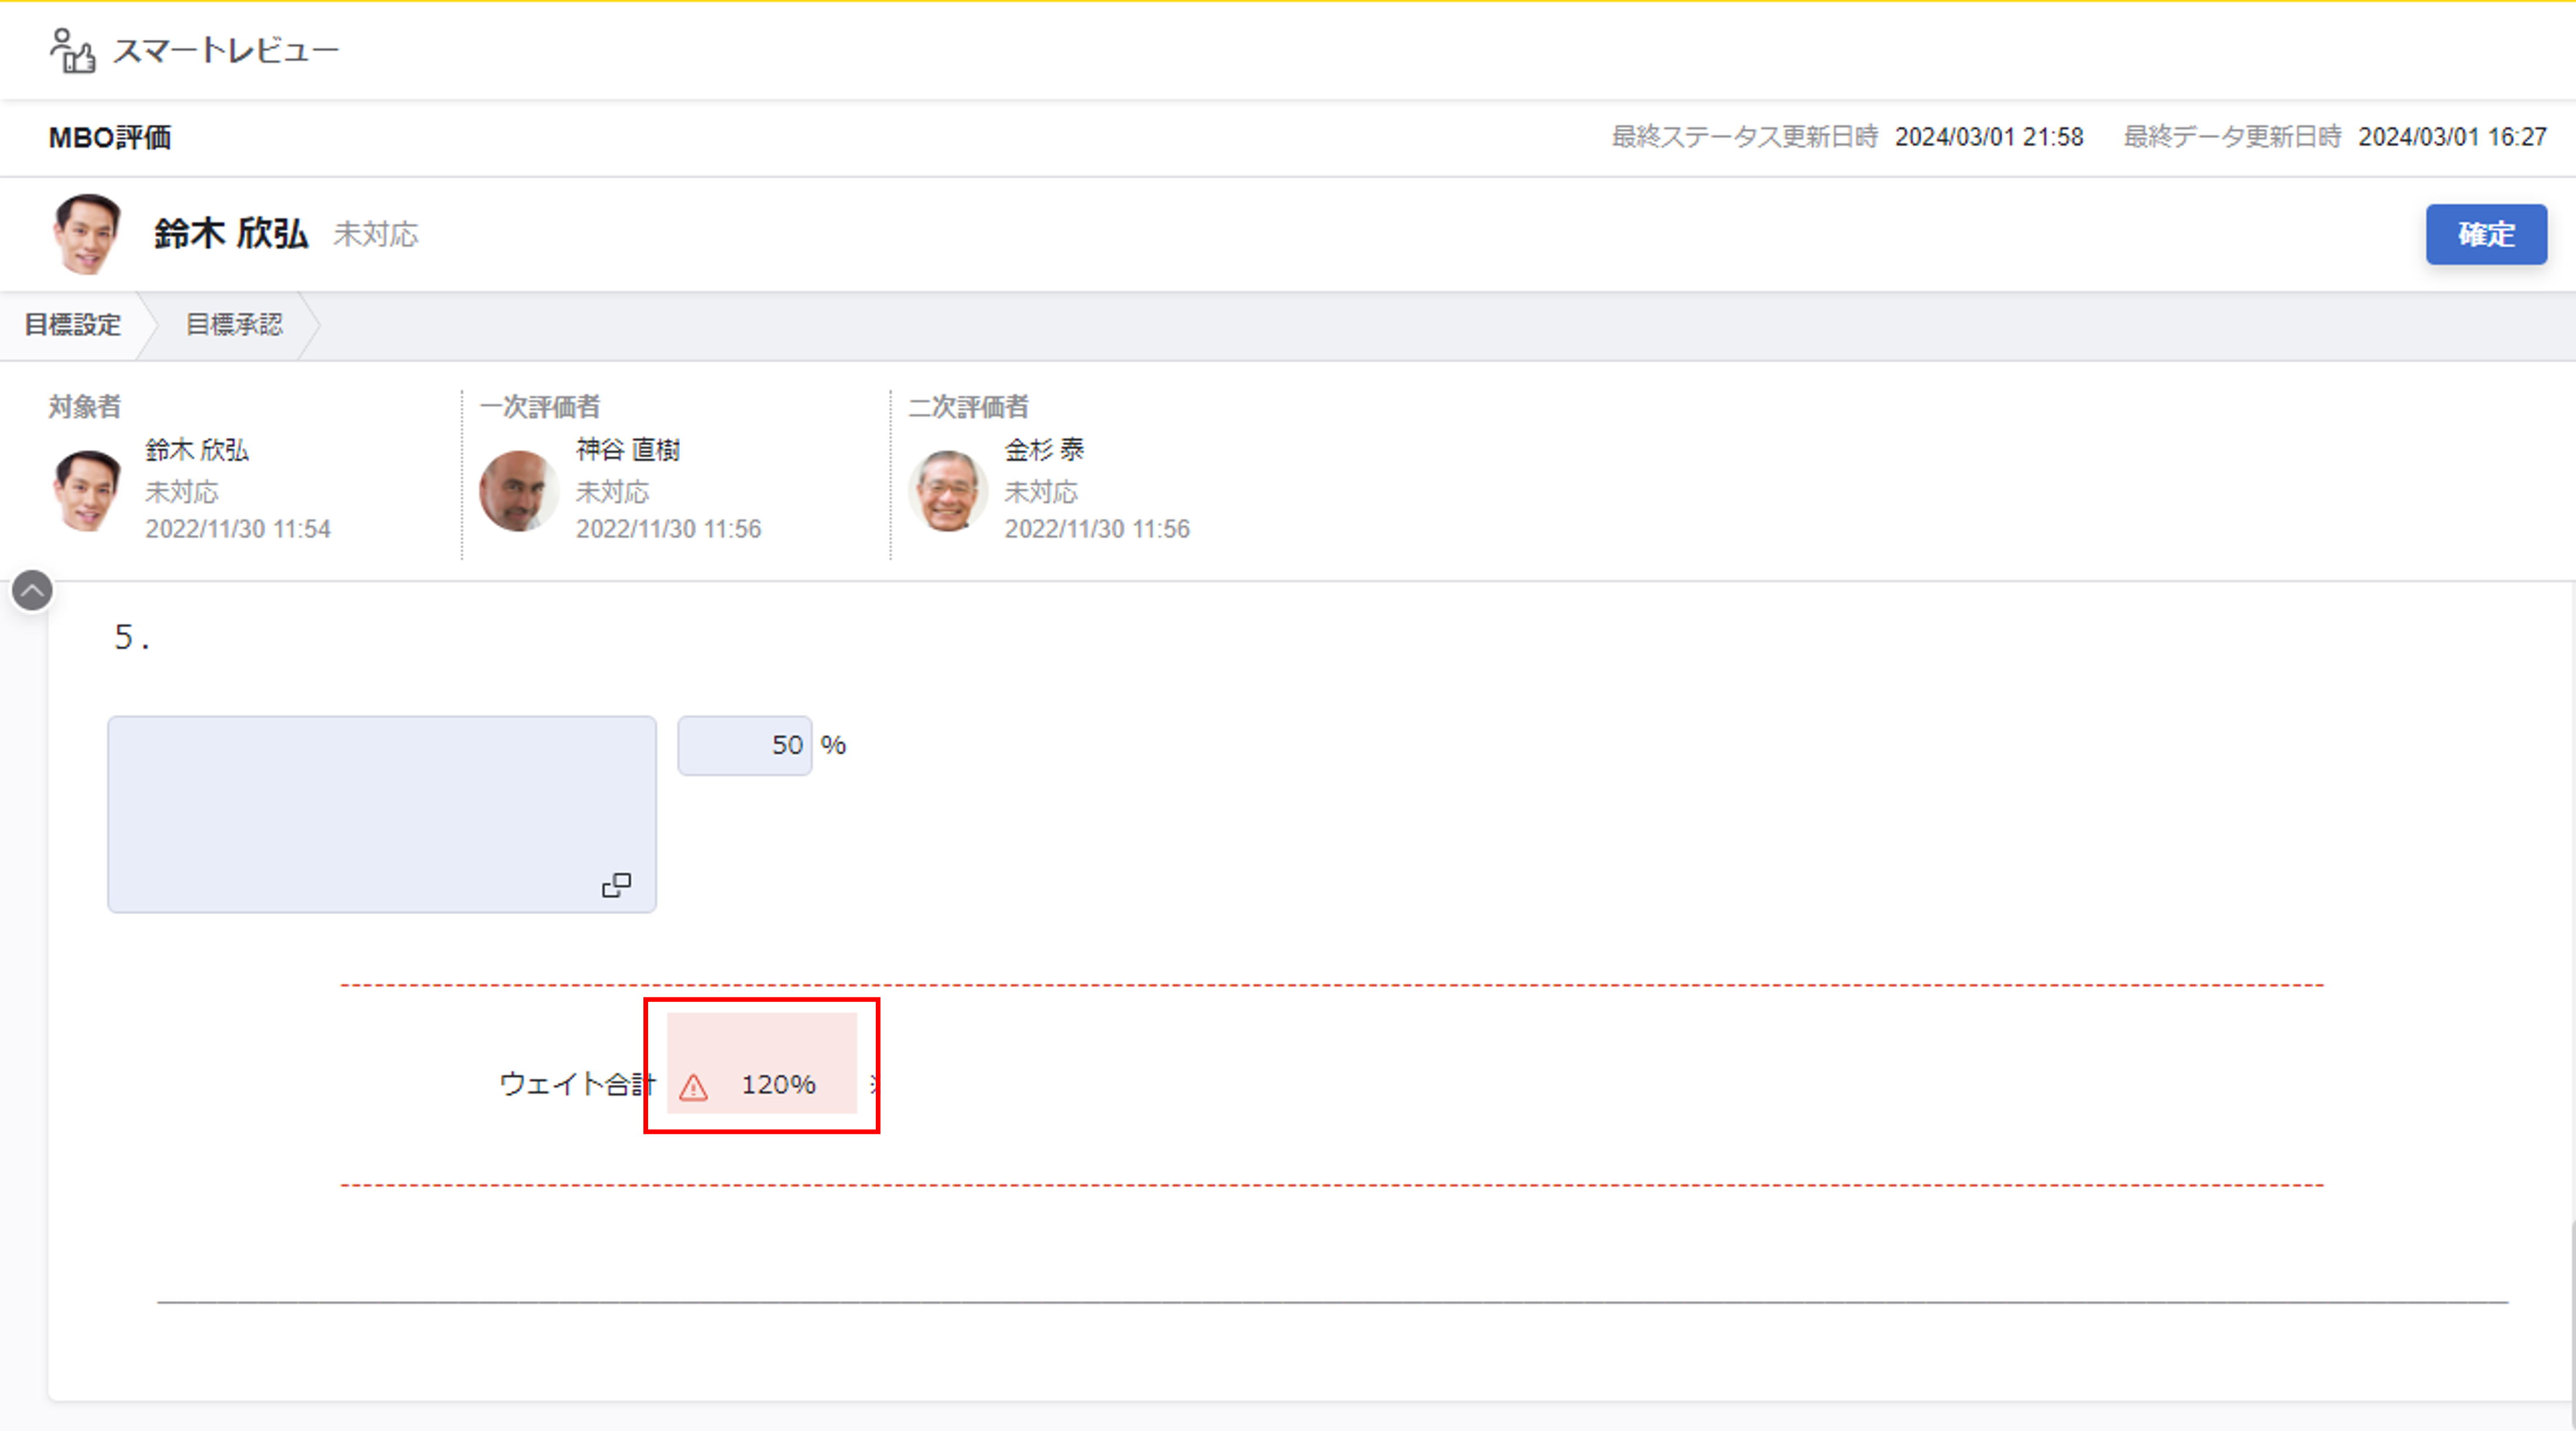Viewport: 2576px width, 1431px height.
Task: Click the MBO評価 heading
Action: [110, 138]
